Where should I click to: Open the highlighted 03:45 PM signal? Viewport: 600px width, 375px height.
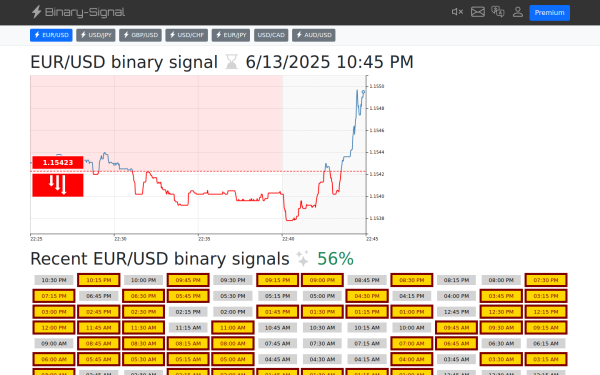pos(501,296)
